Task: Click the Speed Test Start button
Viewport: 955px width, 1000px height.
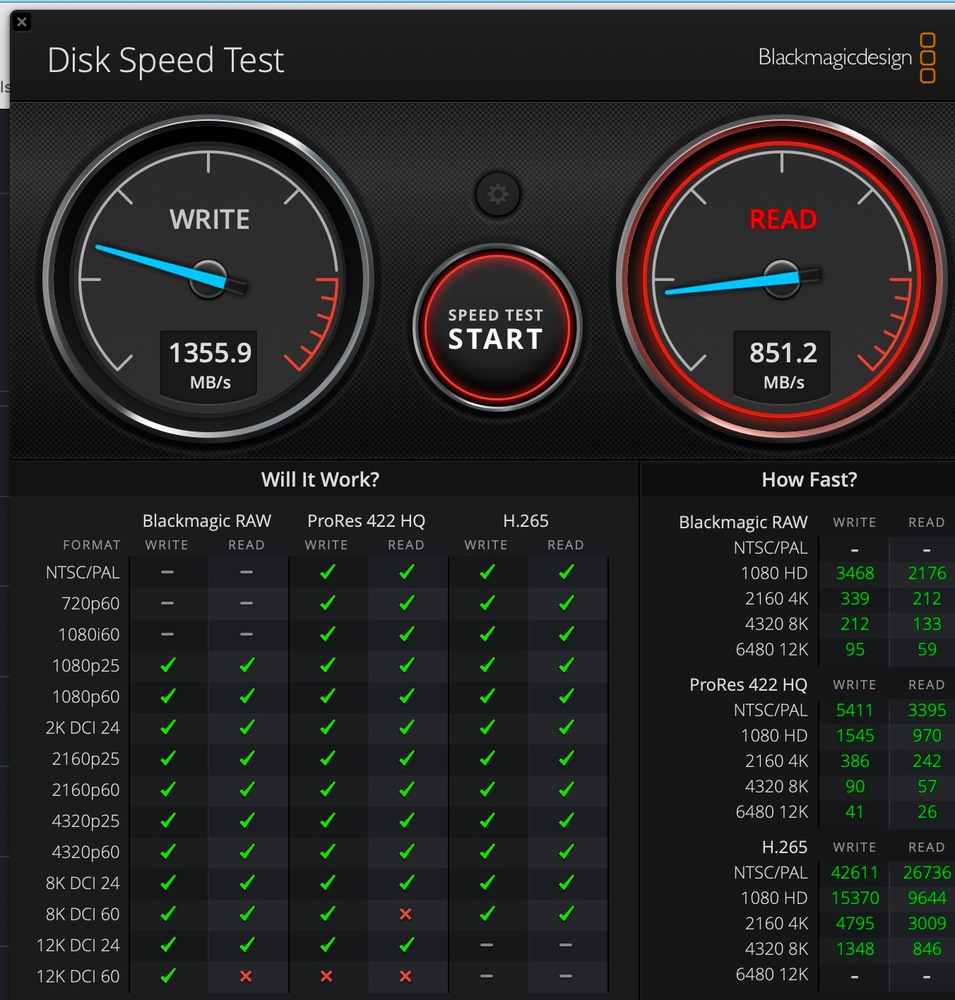Action: pyautogui.click(x=496, y=328)
